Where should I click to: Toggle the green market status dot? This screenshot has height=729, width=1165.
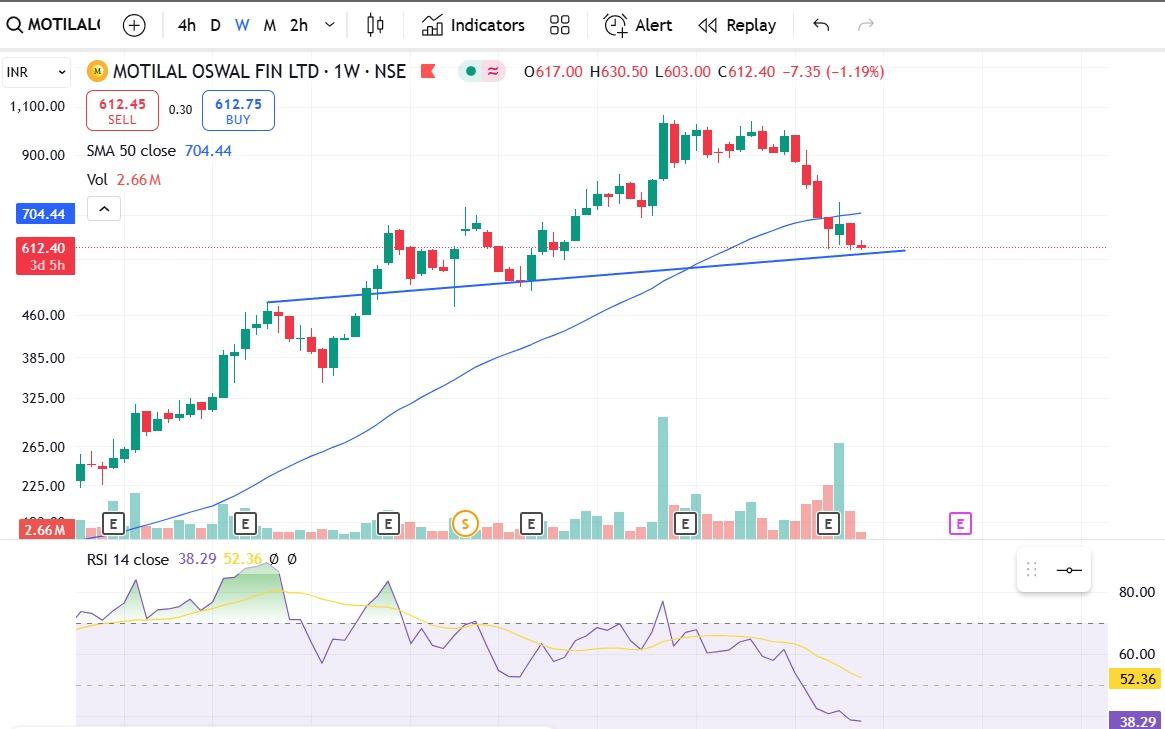pos(470,71)
